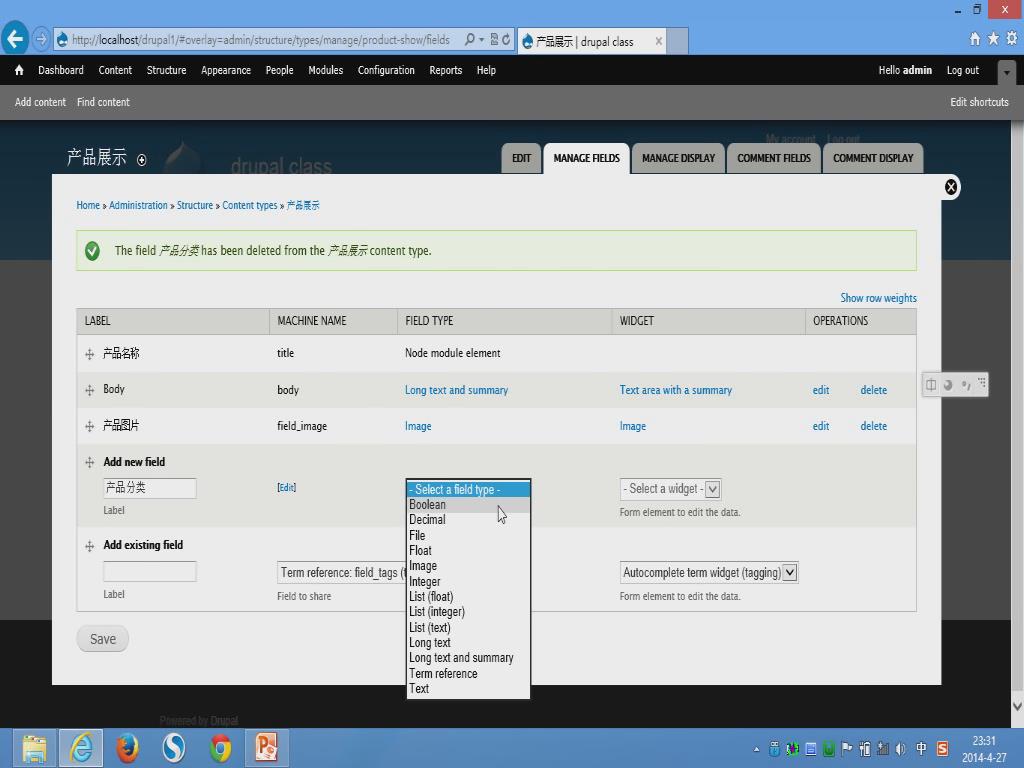Click Edit shortcuts link

[x=979, y=102]
